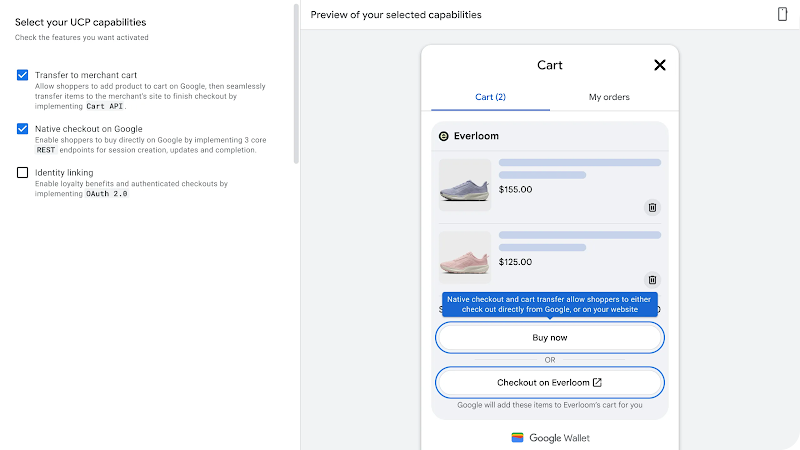Screen dimensions: 800x450
Task: Click the Everloom merchant logo icon
Action: tap(443, 136)
